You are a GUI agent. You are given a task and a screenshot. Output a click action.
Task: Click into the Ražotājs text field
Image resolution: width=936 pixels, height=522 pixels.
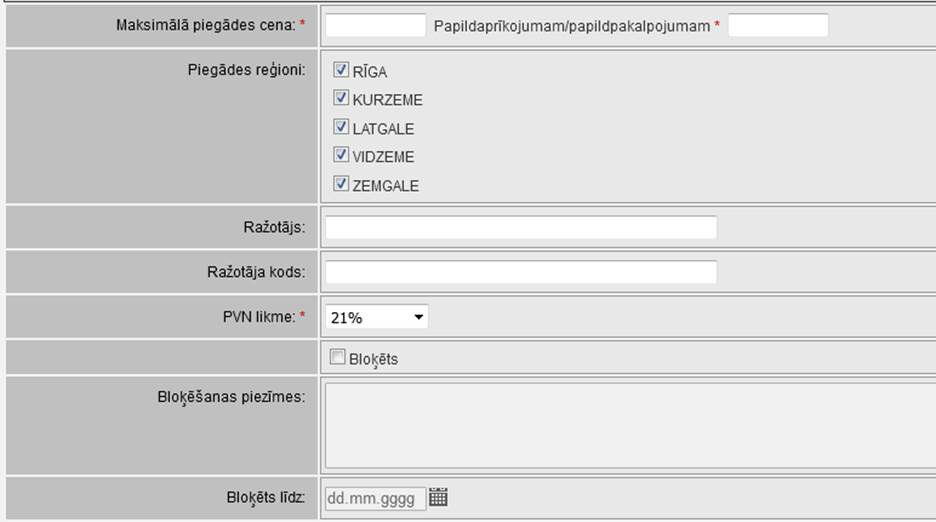click(x=521, y=227)
